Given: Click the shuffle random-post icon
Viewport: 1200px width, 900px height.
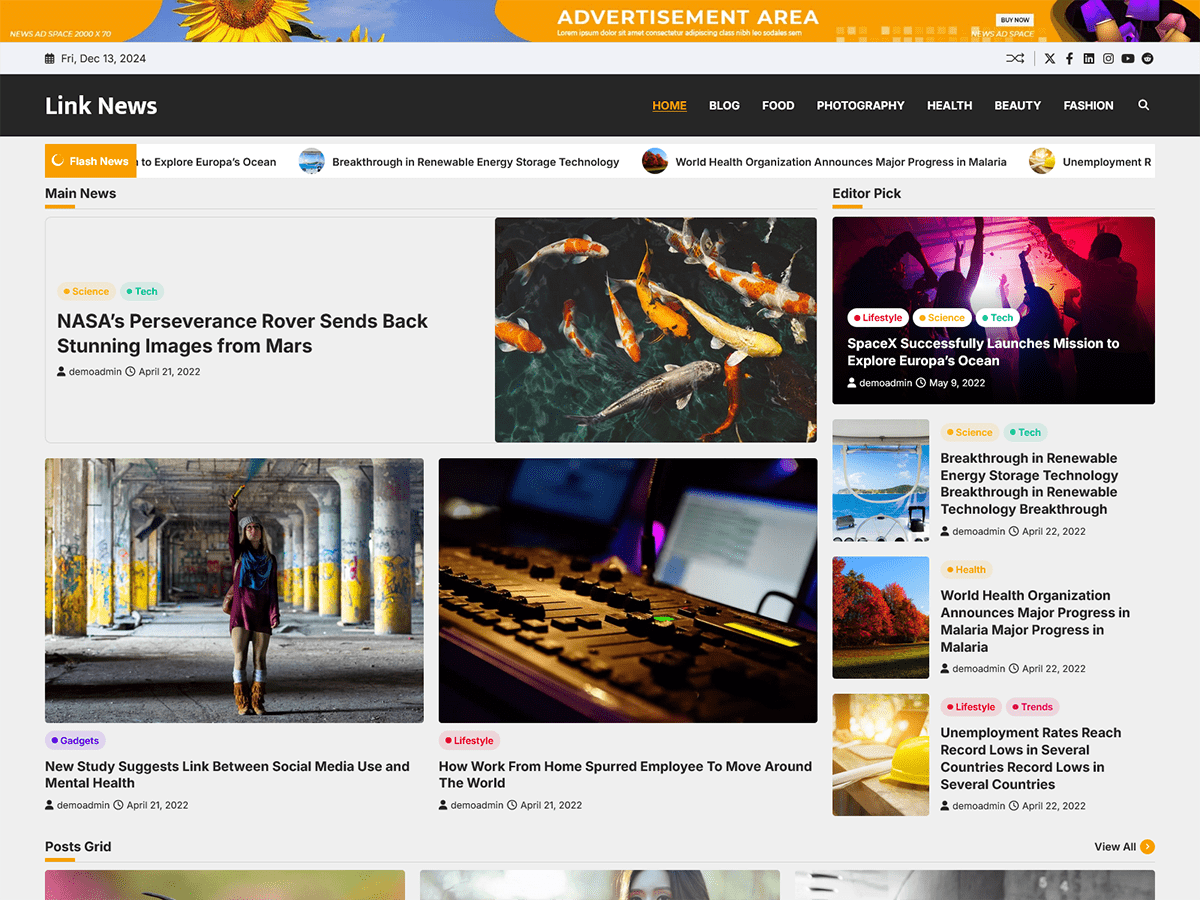Looking at the screenshot, I should [1015, 58].
